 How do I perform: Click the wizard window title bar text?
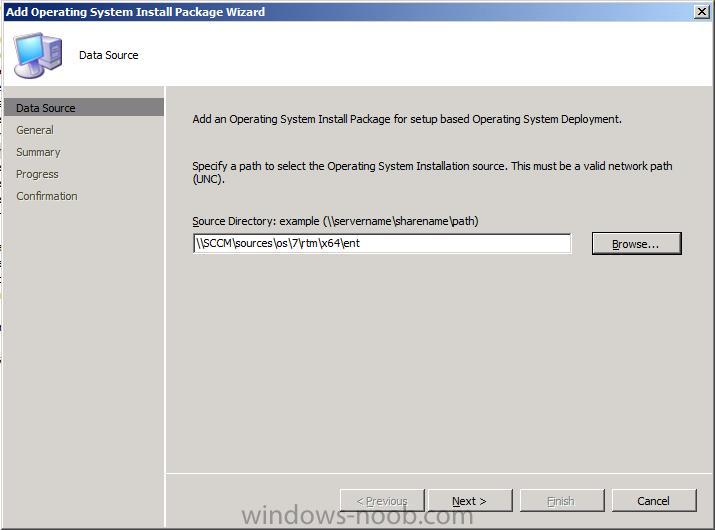[135, 11]
